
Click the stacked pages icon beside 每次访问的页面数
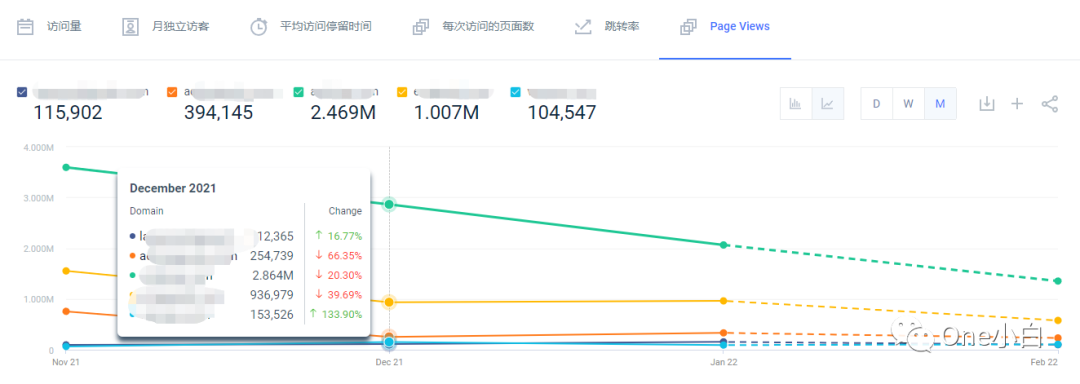pos(420,27)
